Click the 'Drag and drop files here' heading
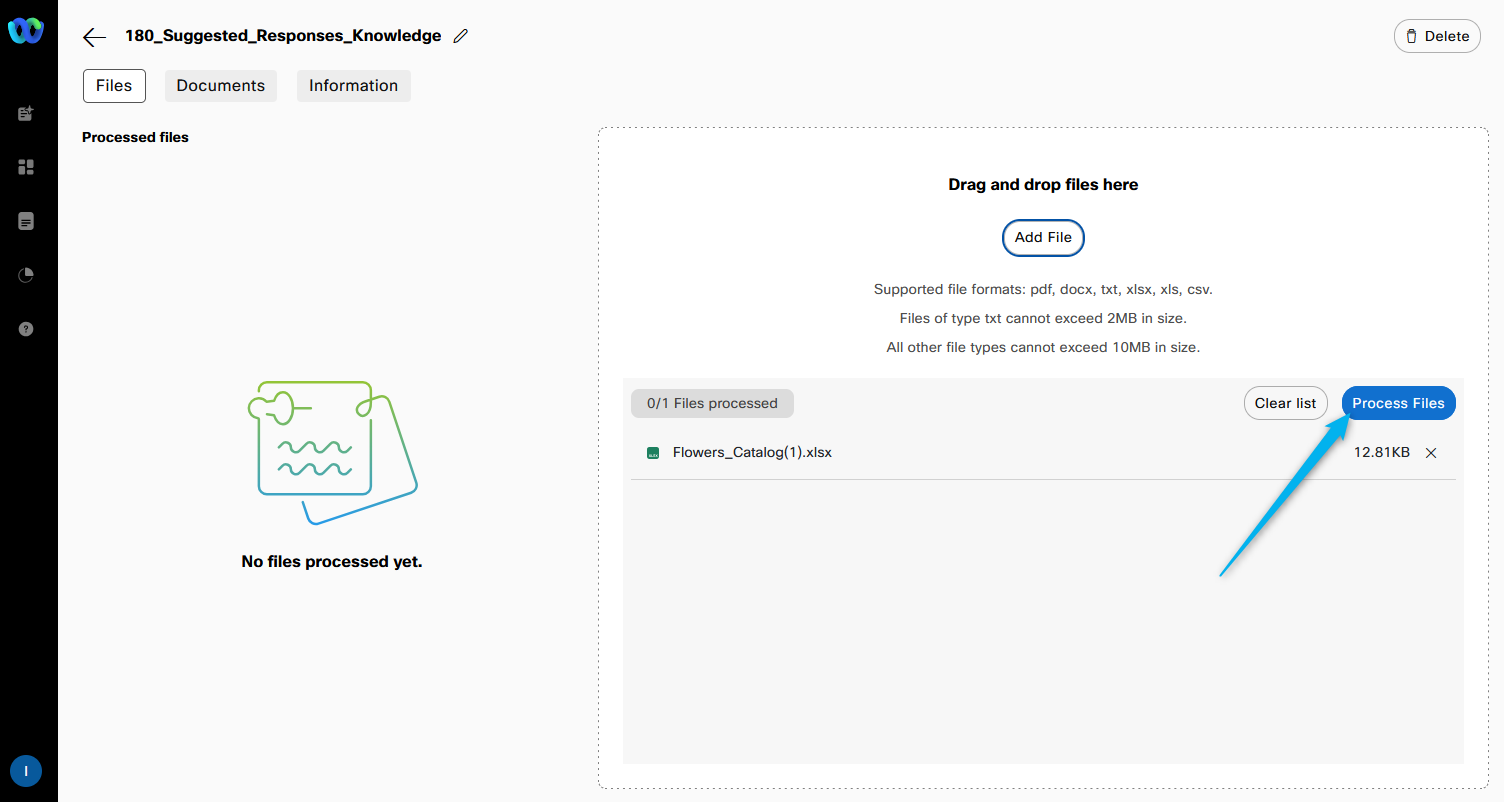This screenshot has height=802, width=1504. (x=1043, y=185)
